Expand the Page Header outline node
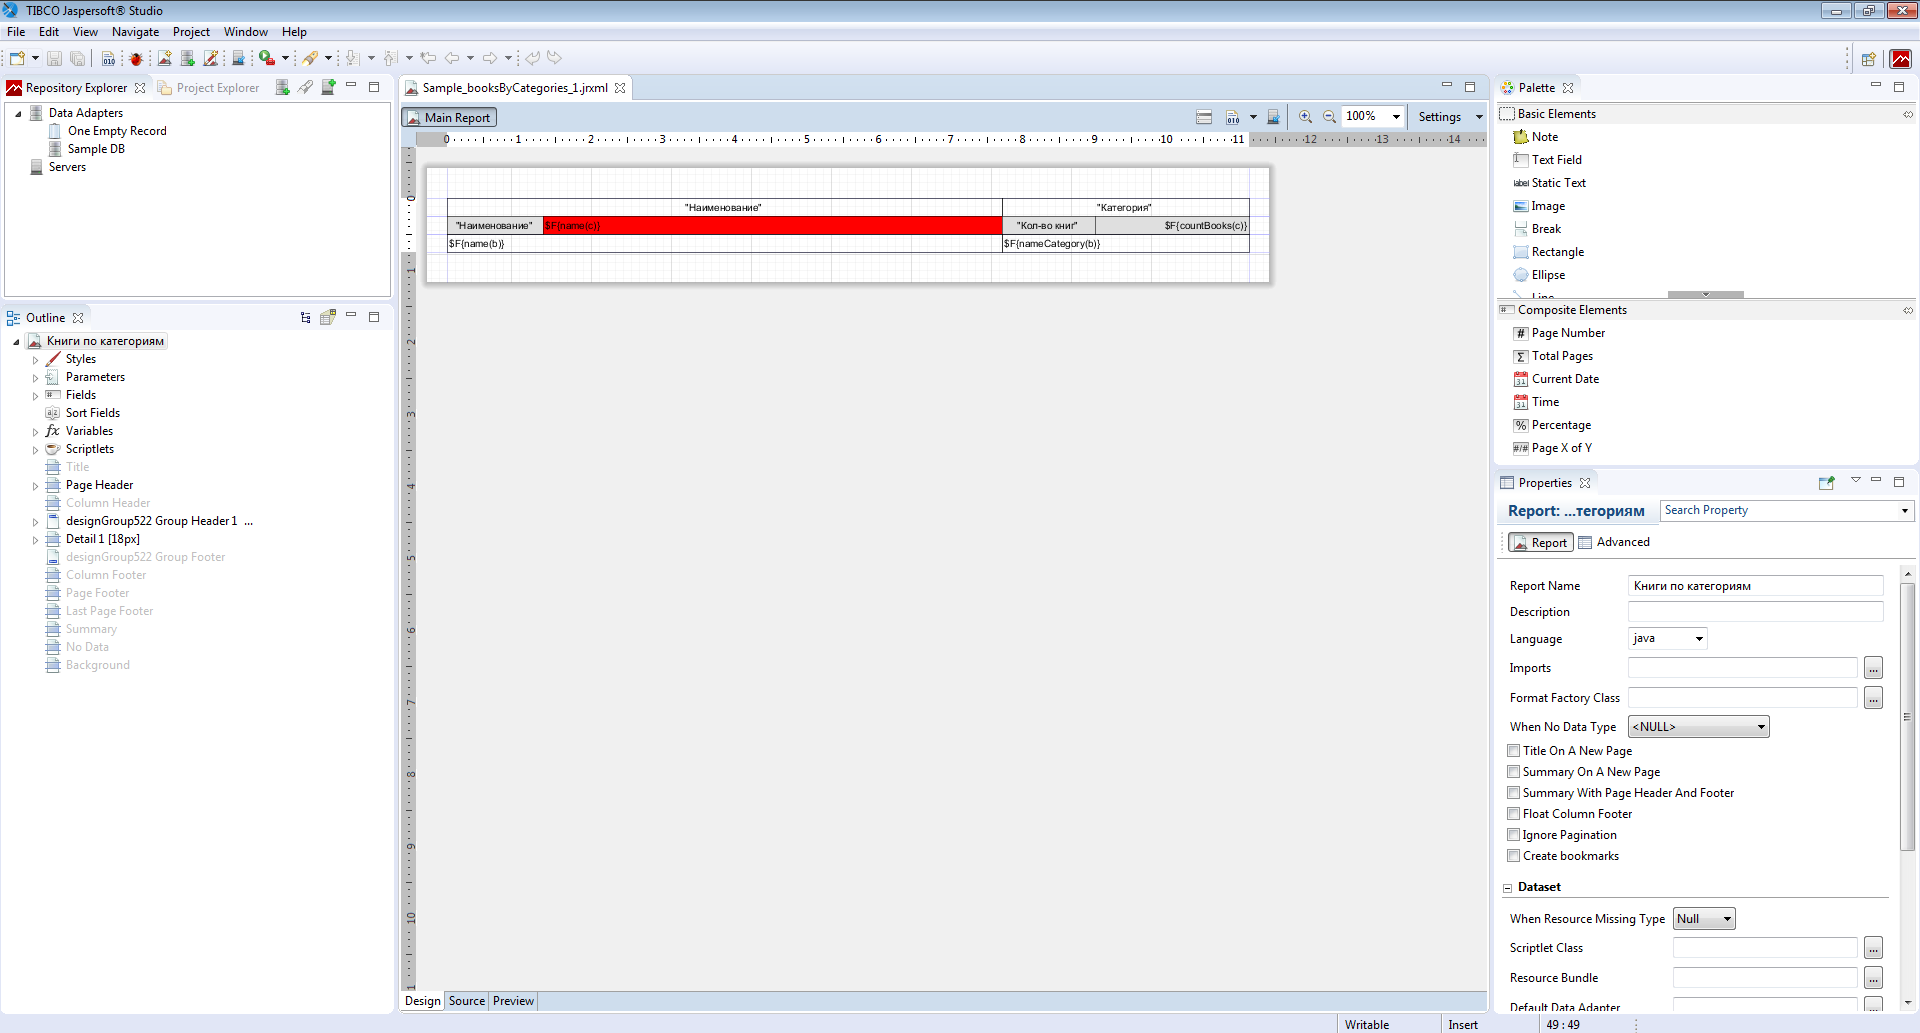This screenshot has width=1920, height=1033. tap(36, 486)
